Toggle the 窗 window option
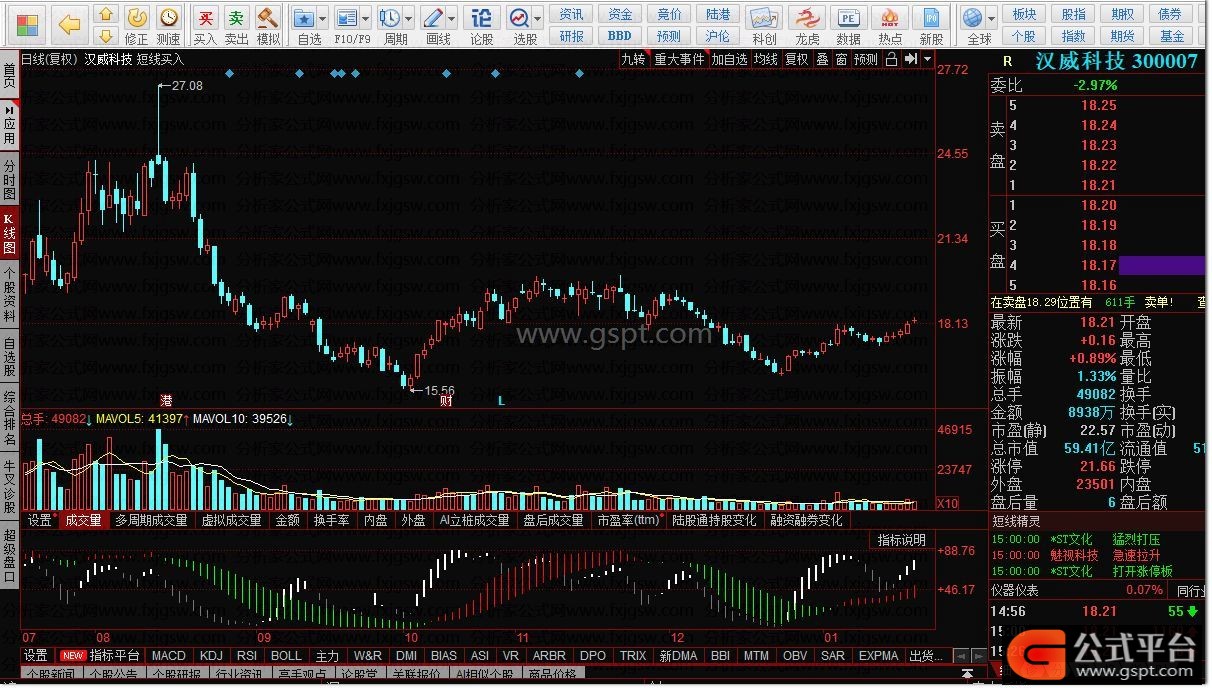 click(x=841, y=59)
